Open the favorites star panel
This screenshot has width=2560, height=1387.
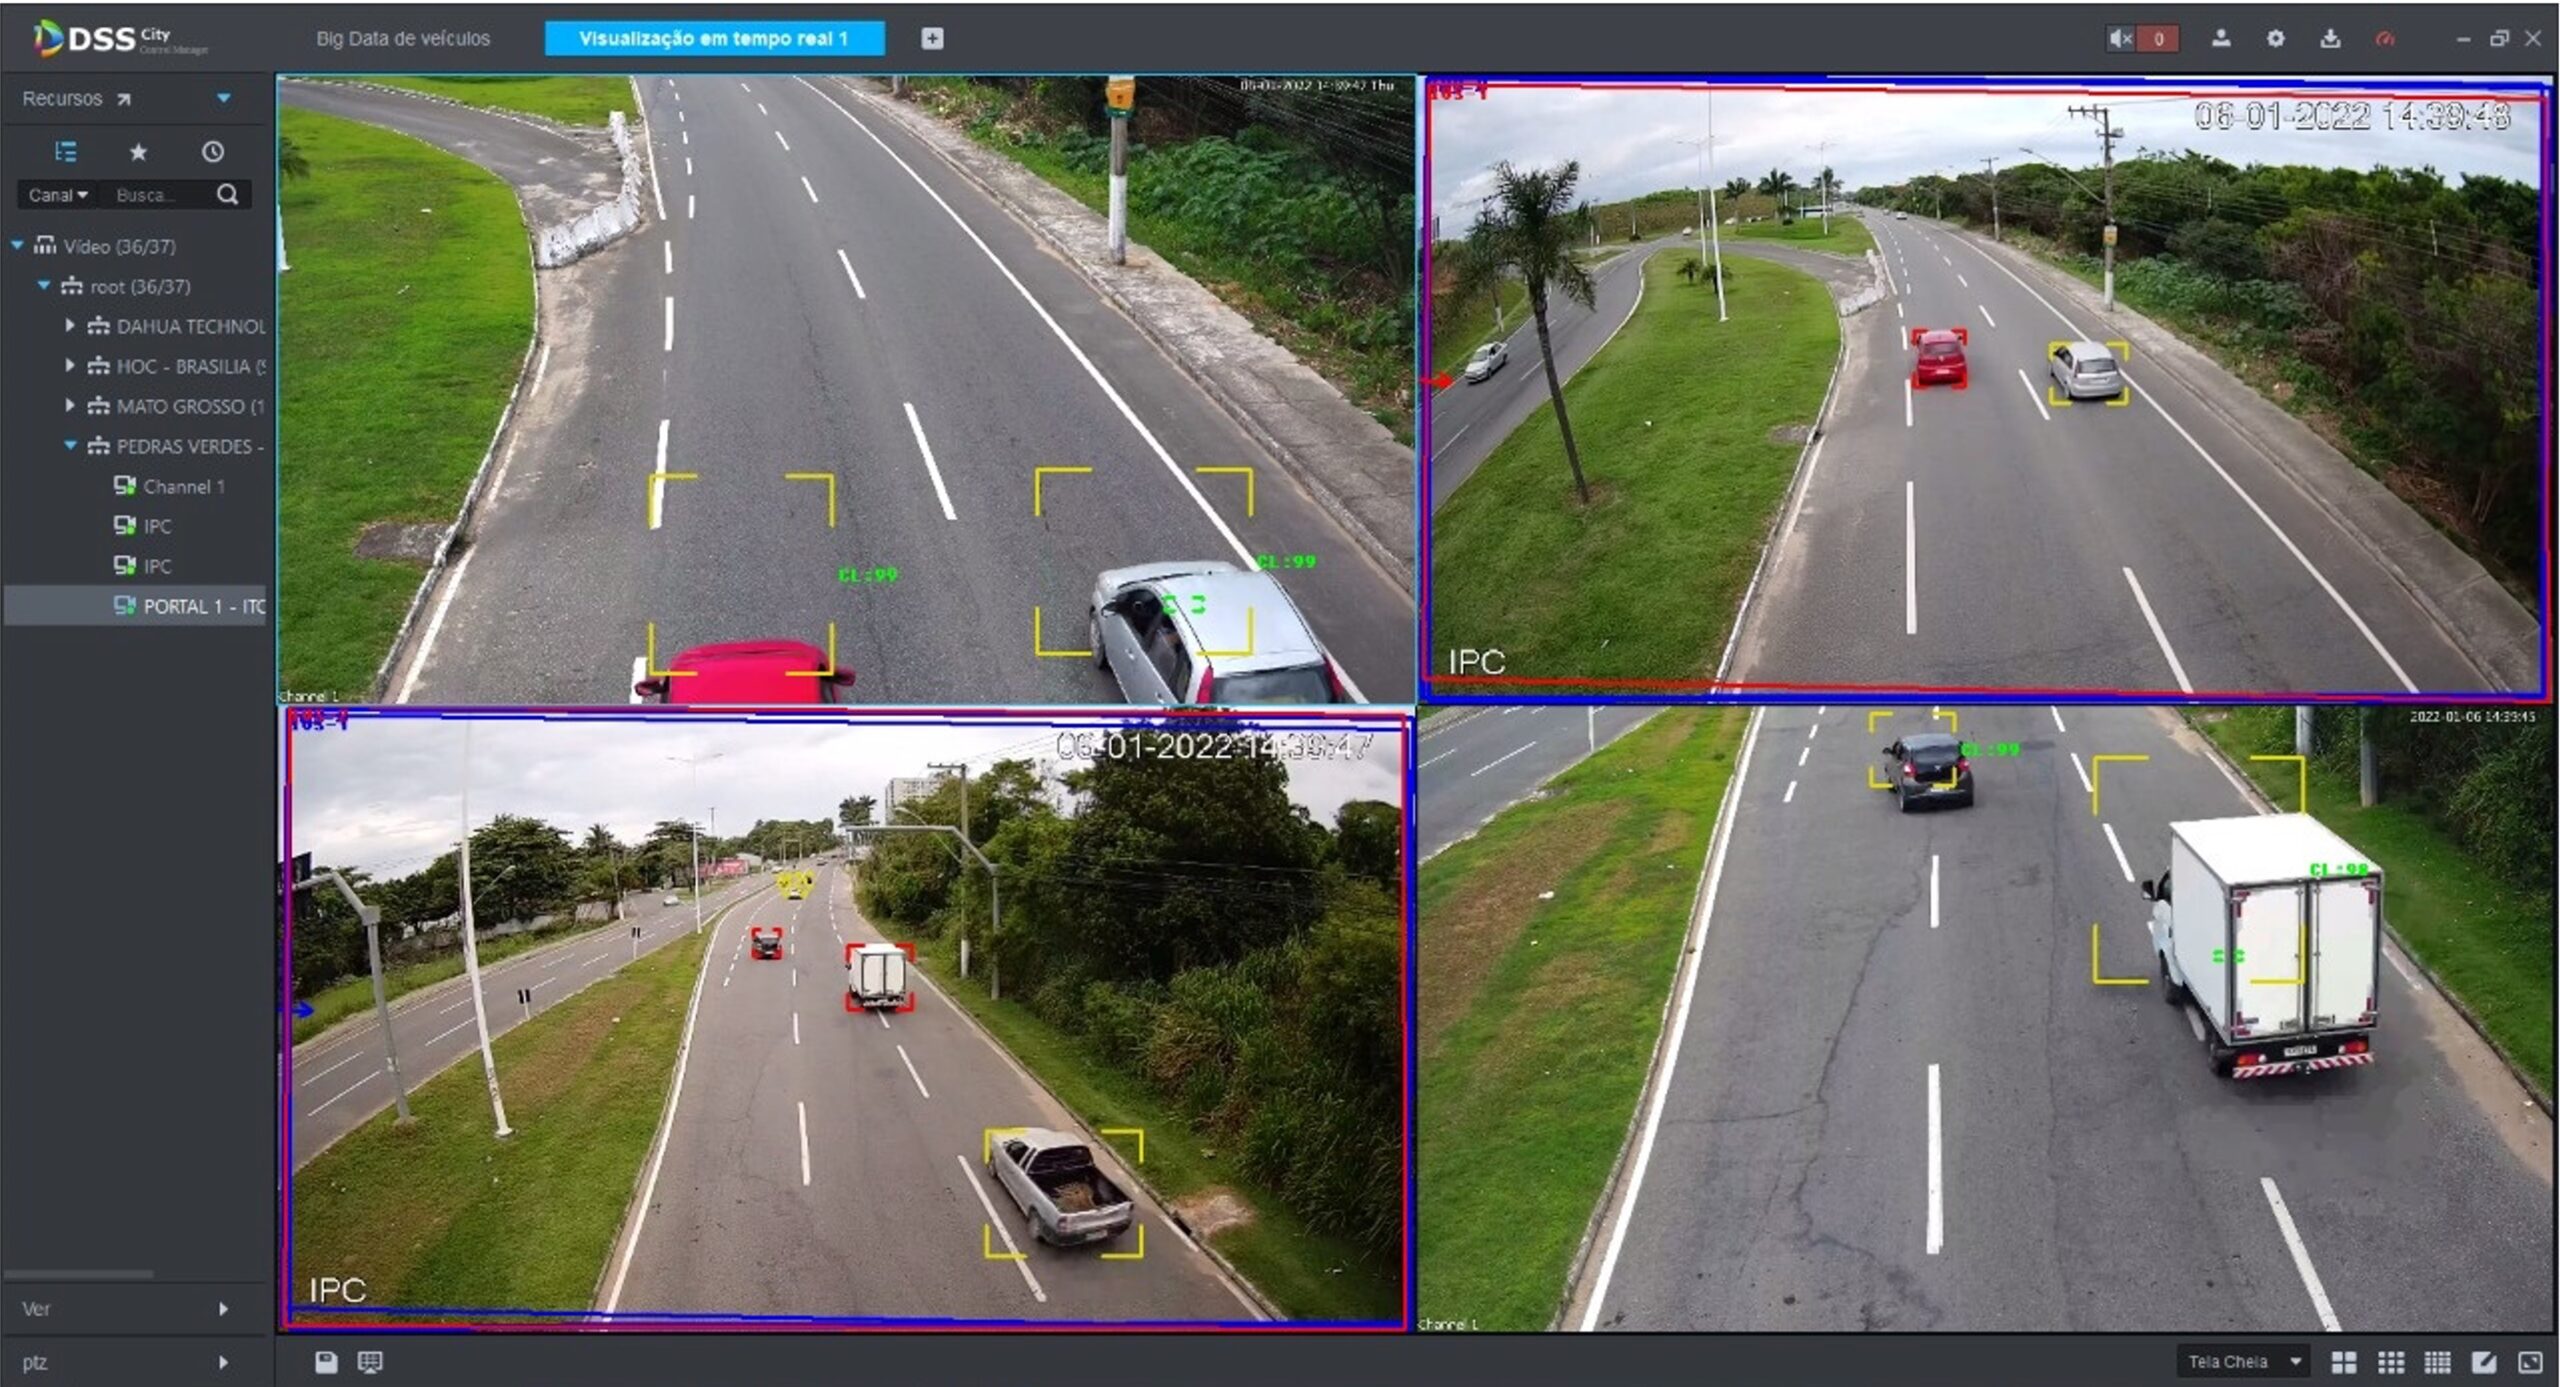(x=138, y=152)
